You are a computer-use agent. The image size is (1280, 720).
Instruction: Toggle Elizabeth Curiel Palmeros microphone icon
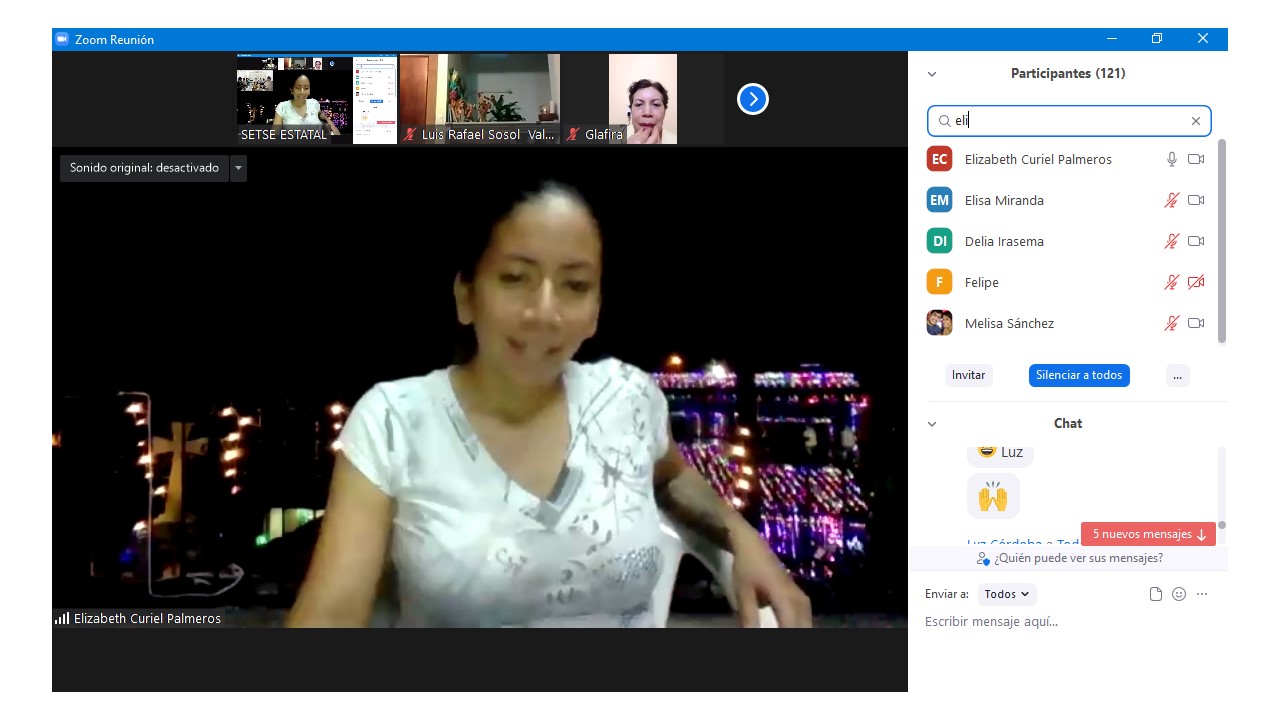[1172, 159]
